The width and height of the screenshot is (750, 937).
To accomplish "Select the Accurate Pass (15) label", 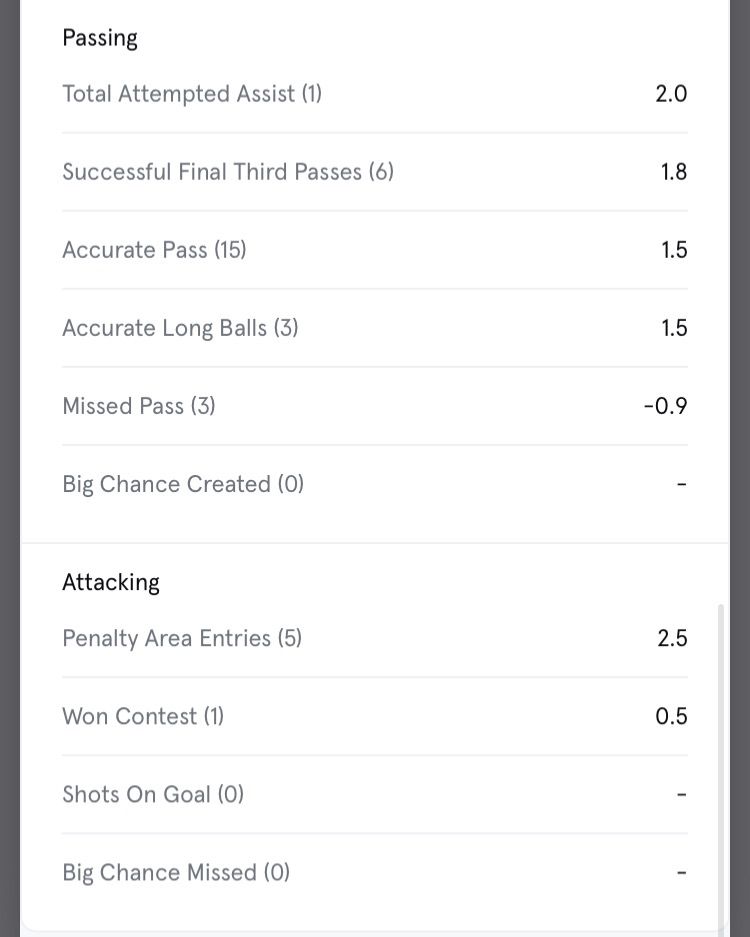I will pos(154,250).
